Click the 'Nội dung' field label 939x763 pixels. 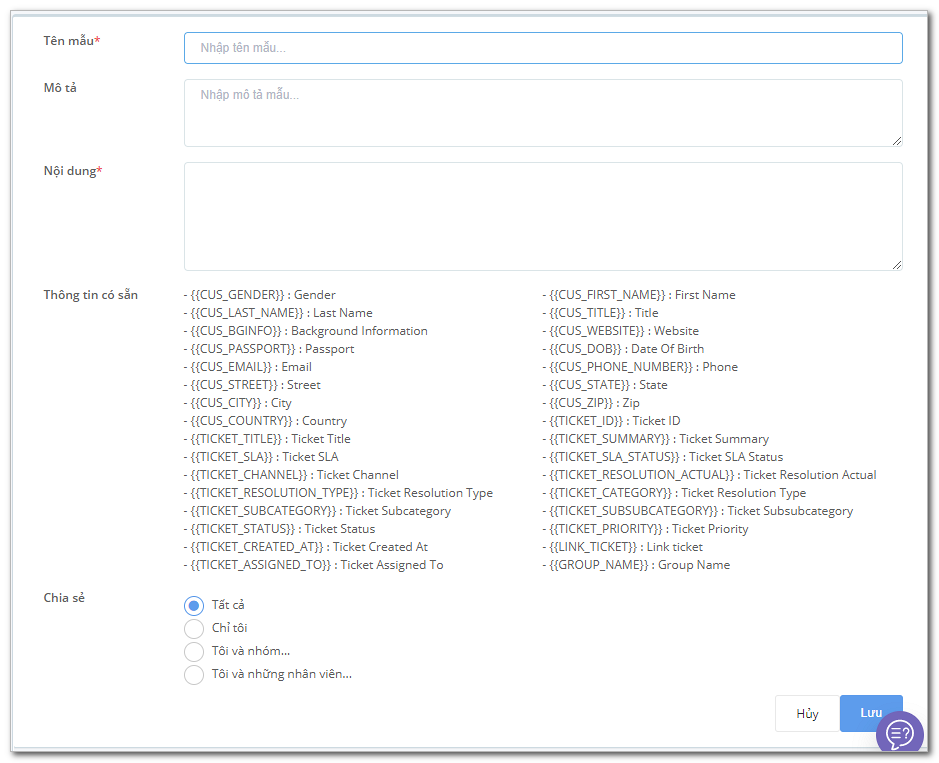click(x=73, y=171)
